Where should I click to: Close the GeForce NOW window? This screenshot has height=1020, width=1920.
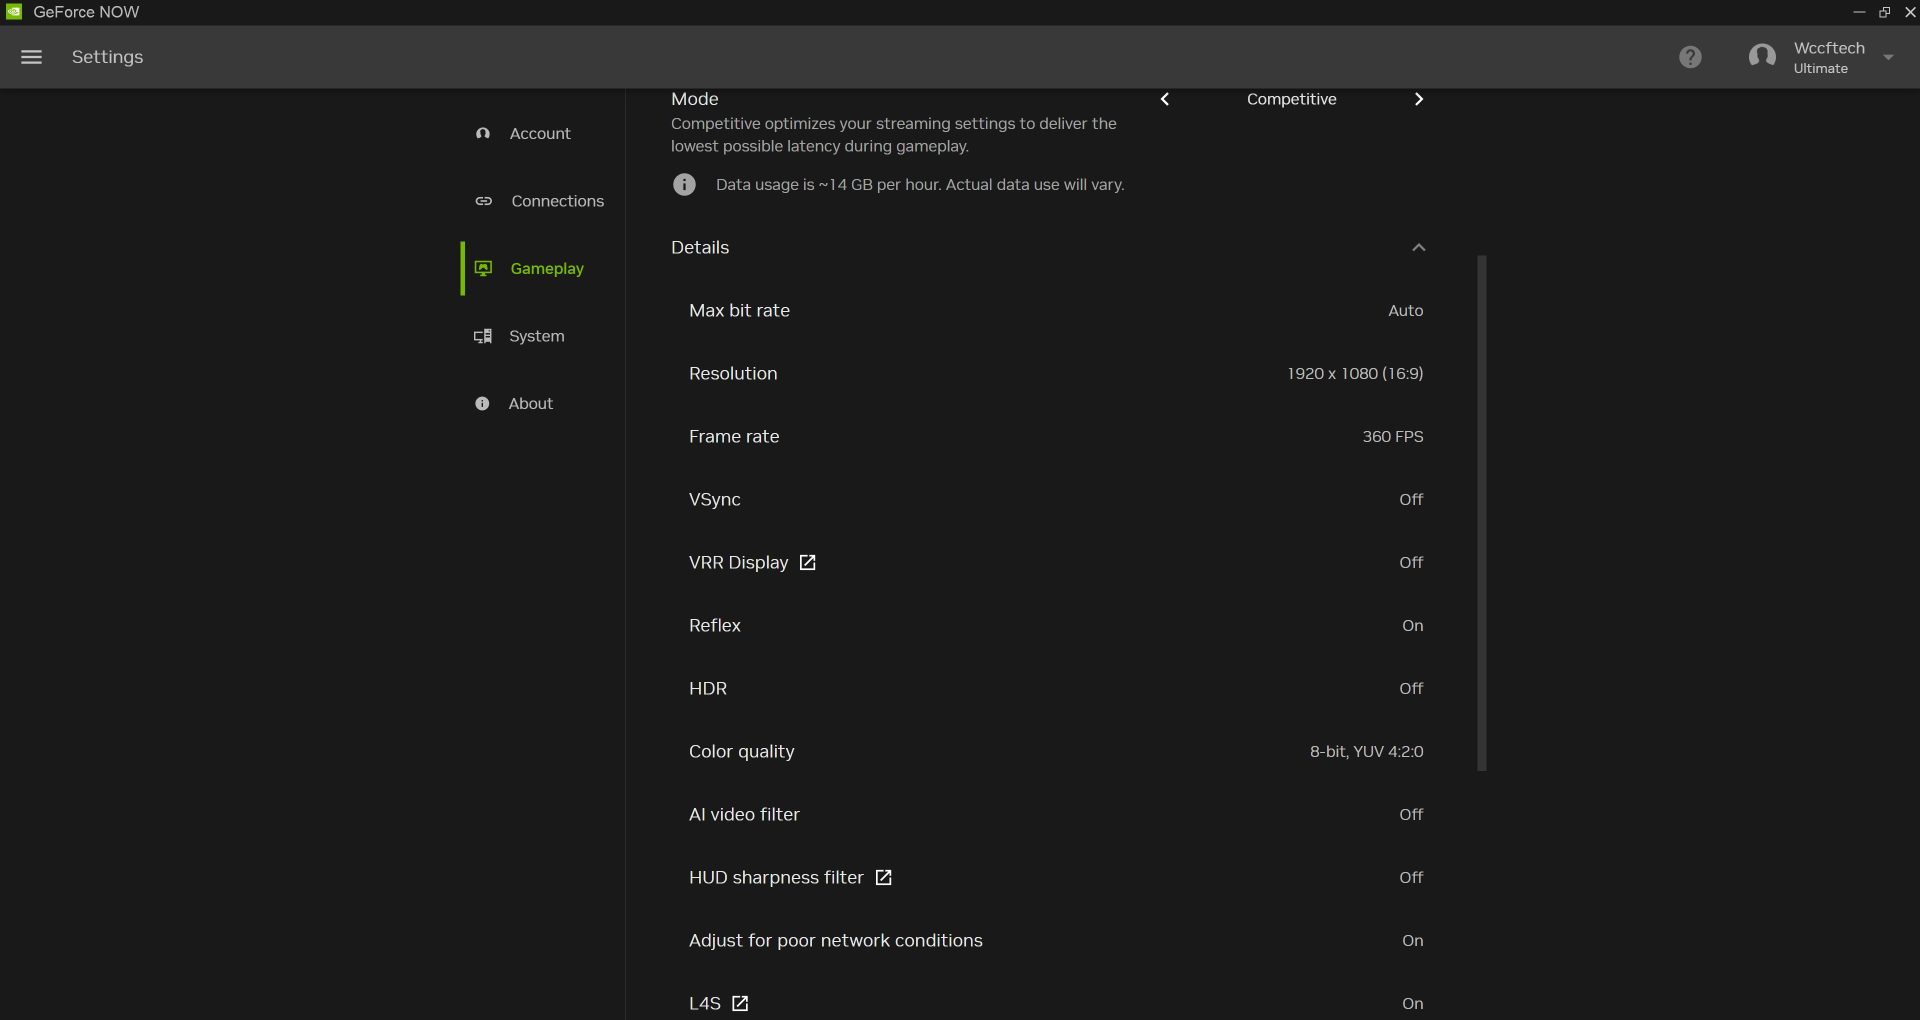(x=1909, y=12)
